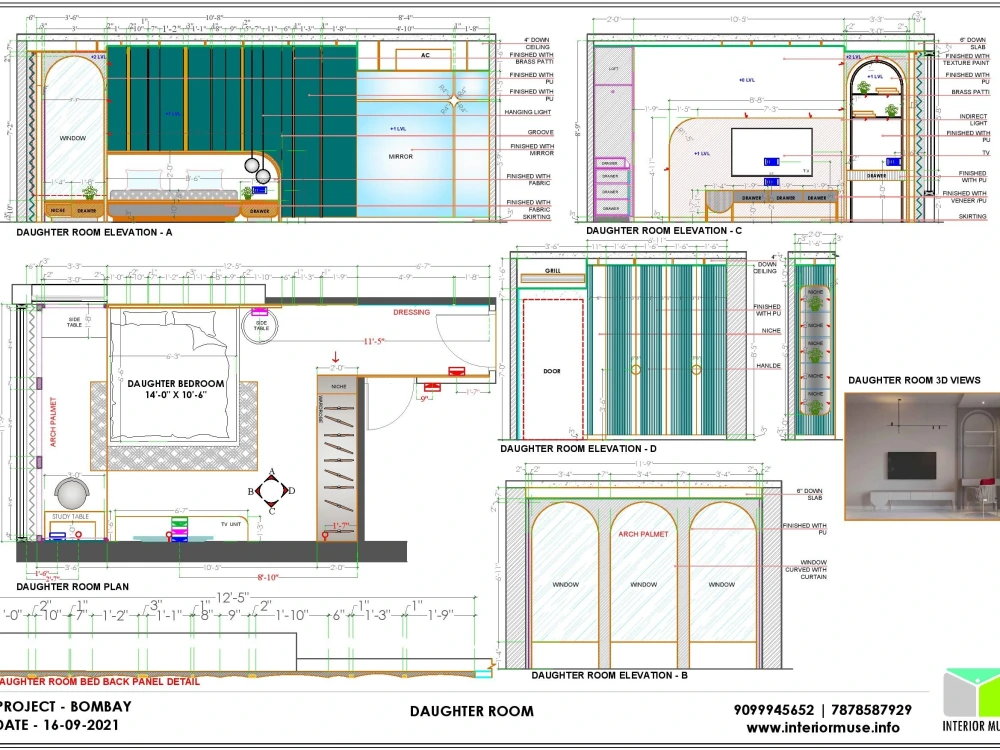Open the Daughter Room 3D view thumbnail
Image resolution: width=1000 pixels, height=750 pixels.
(920, 455)
